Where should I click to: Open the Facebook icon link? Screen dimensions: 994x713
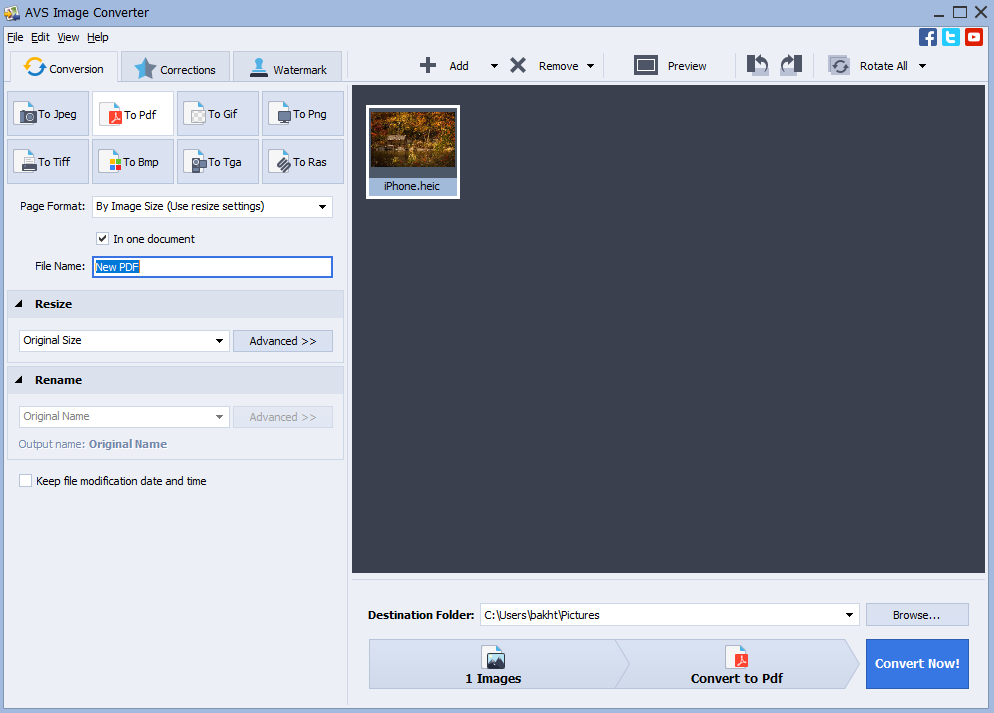pyautogui.click(x=928, y=37)
